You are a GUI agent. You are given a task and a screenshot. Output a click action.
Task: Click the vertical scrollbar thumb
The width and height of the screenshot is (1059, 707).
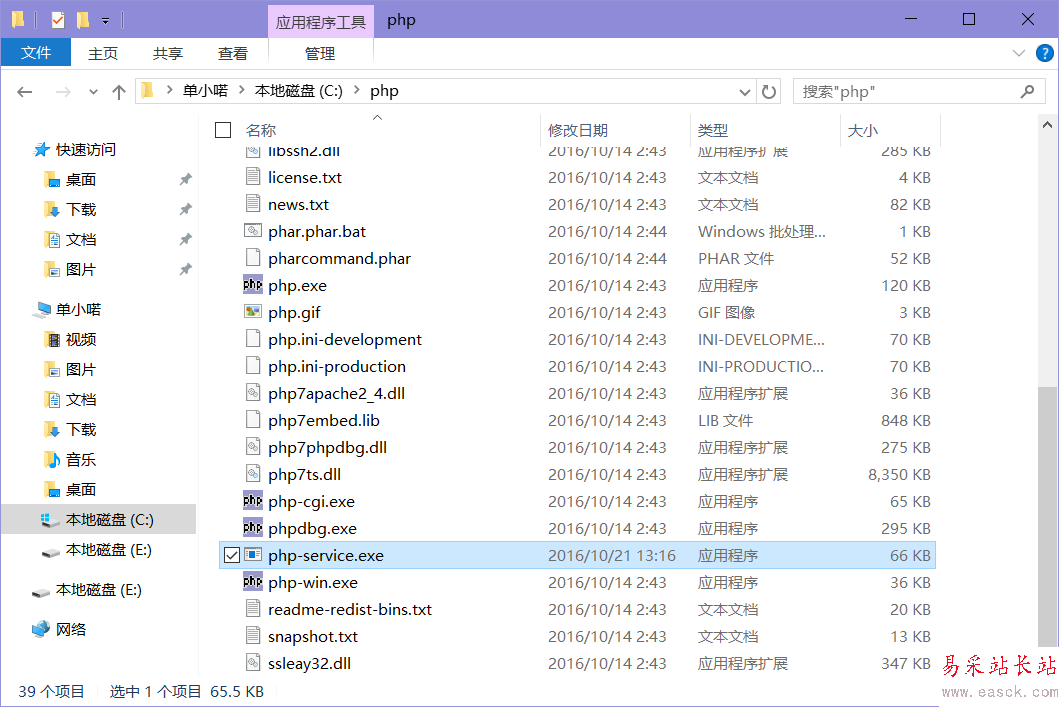click(1047, 517)
